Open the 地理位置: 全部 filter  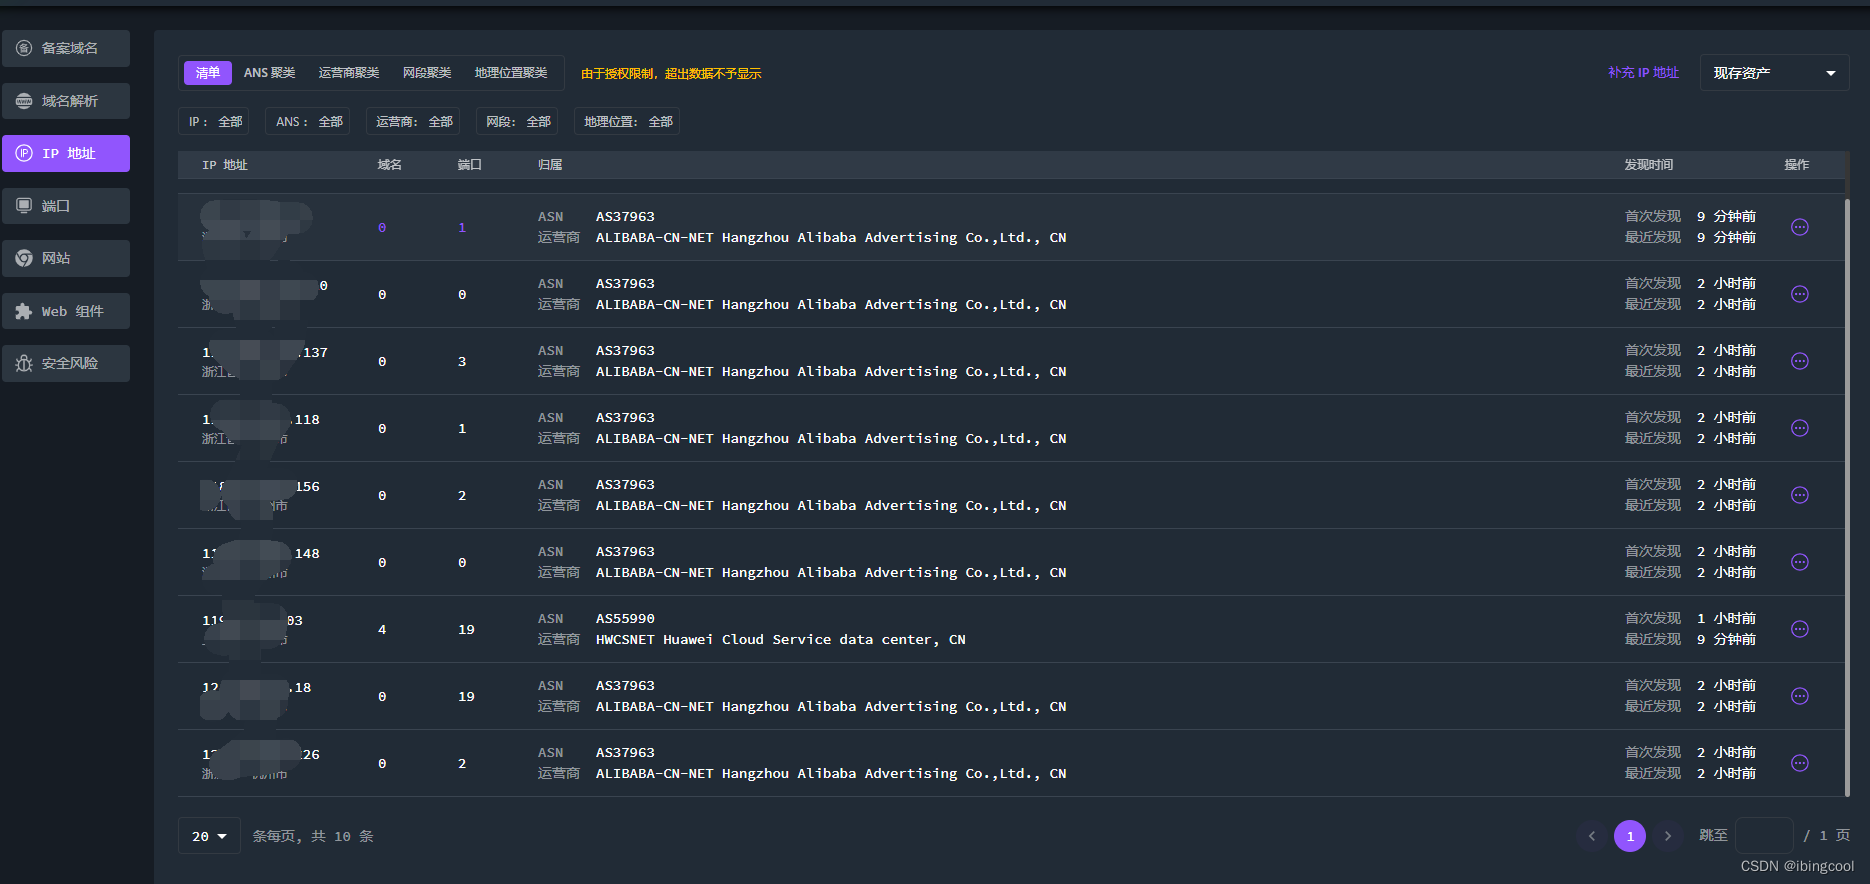[628, 121]
